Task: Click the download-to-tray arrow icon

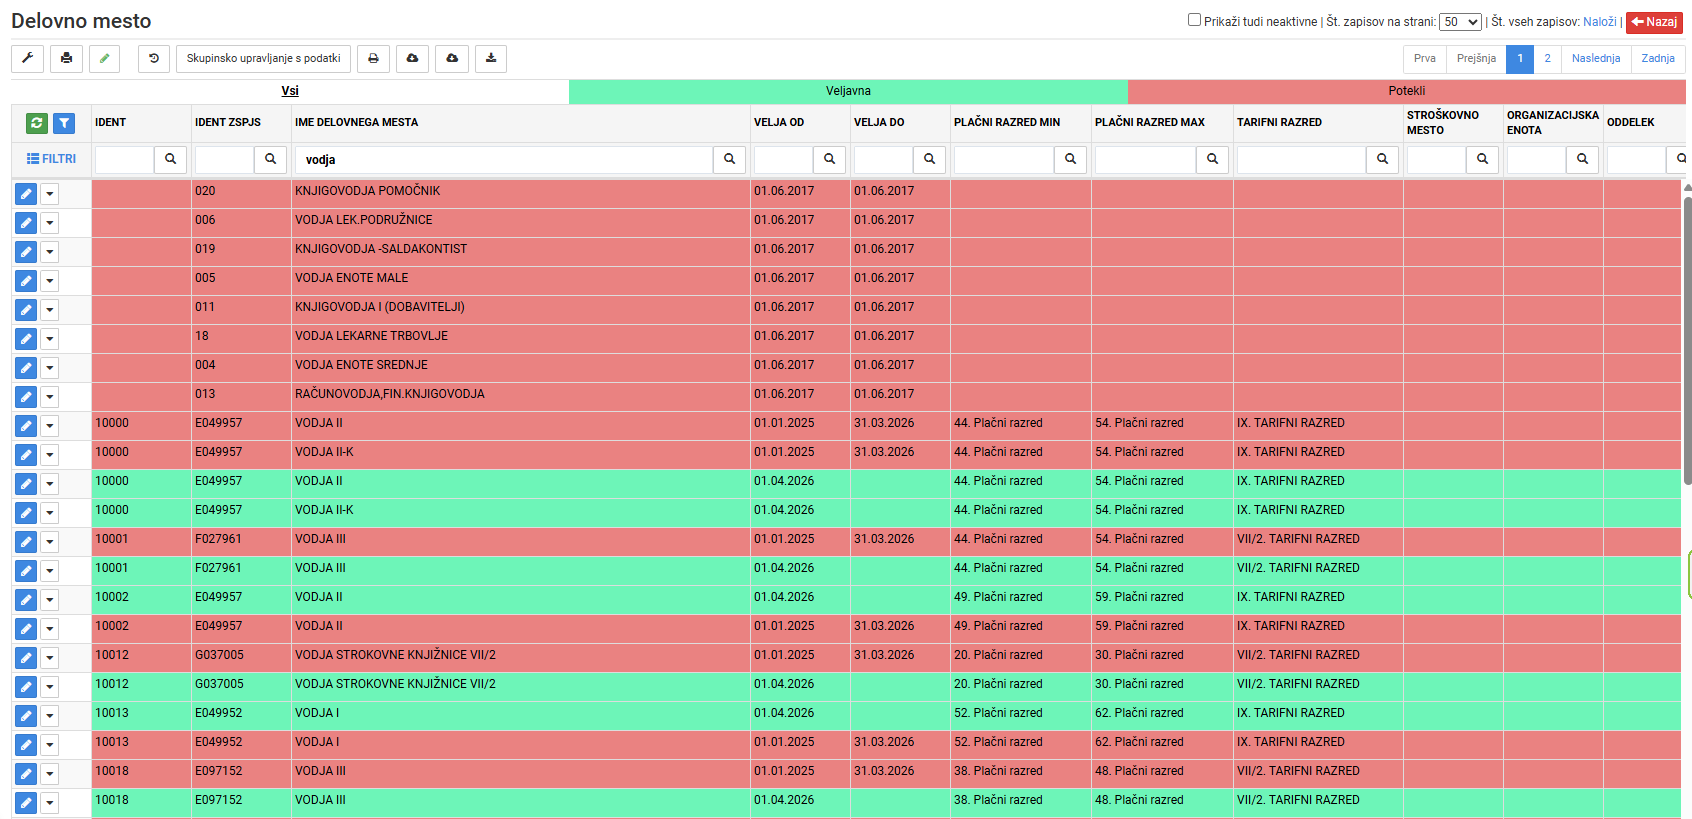Action: point(491,58)
